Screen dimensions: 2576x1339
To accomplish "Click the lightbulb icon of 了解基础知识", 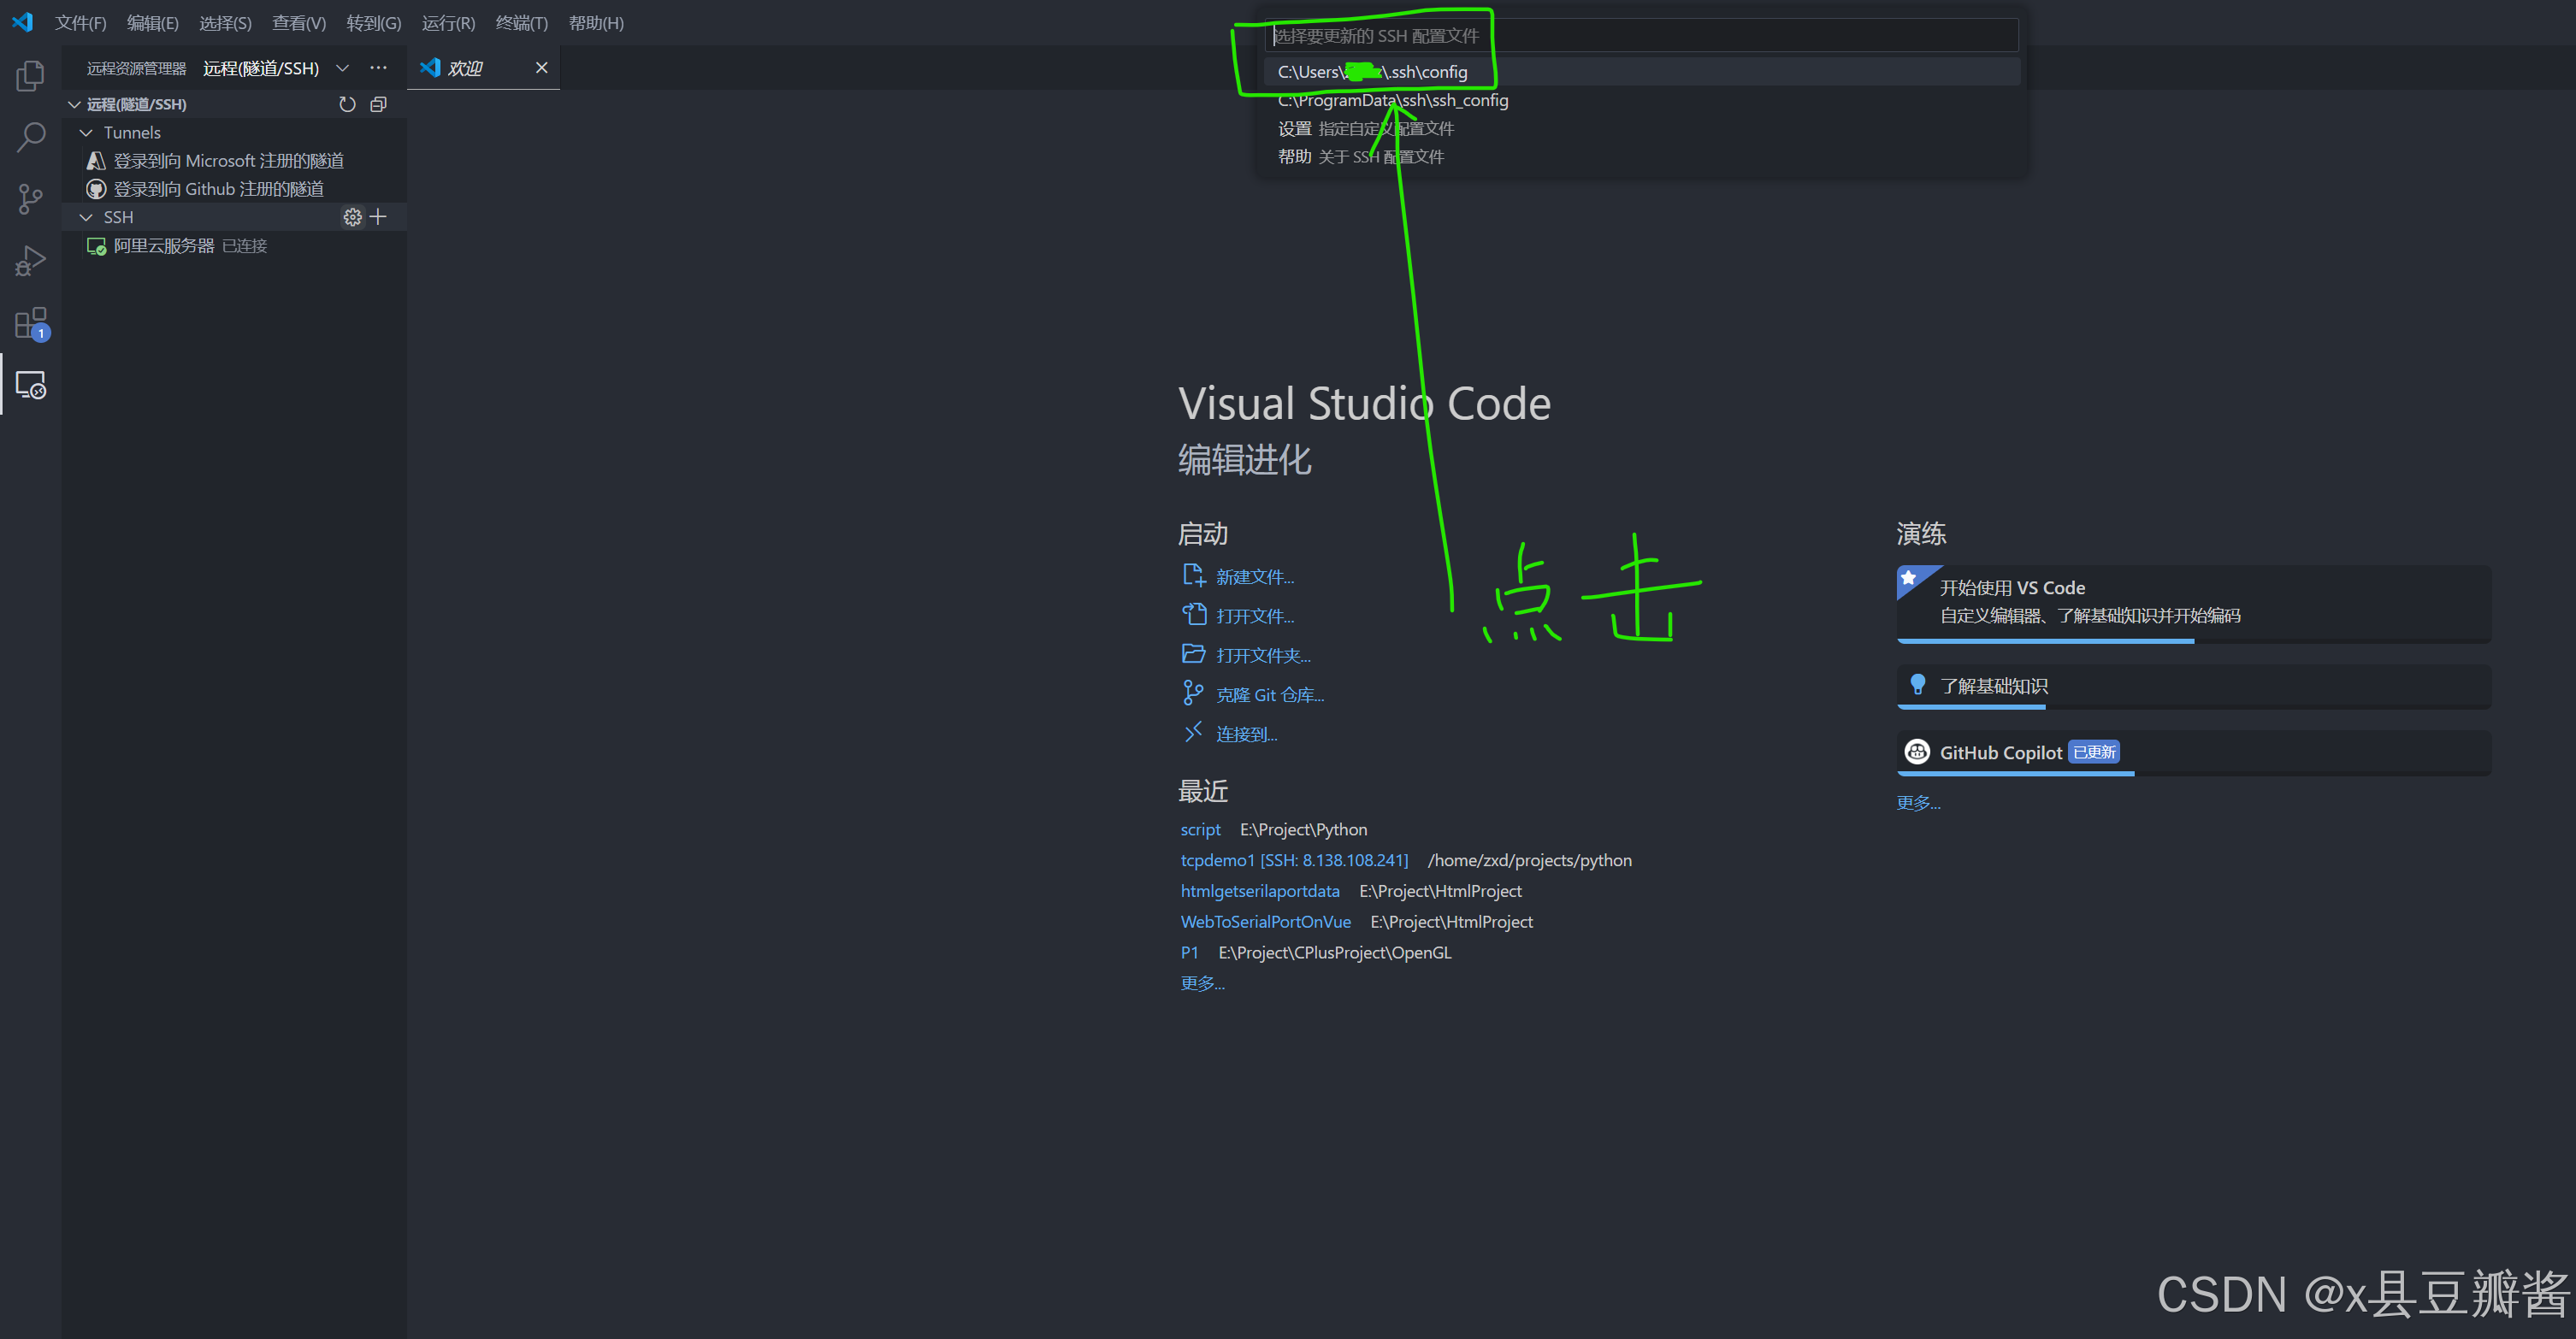I will [1917, 685].
